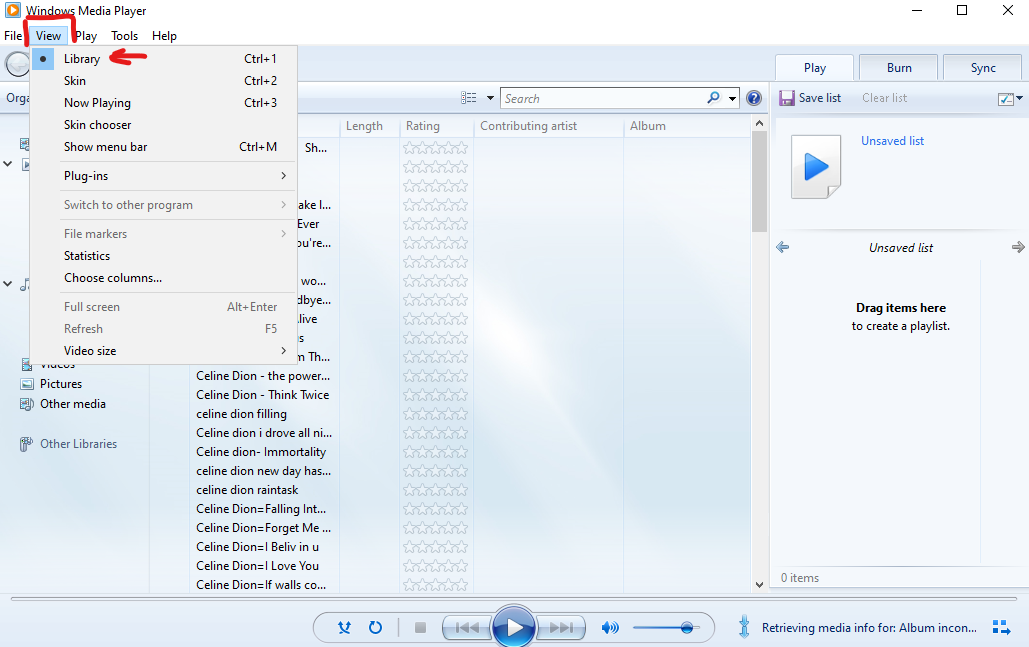
Task: Skip to next track button
Action: tap(561, 628)
